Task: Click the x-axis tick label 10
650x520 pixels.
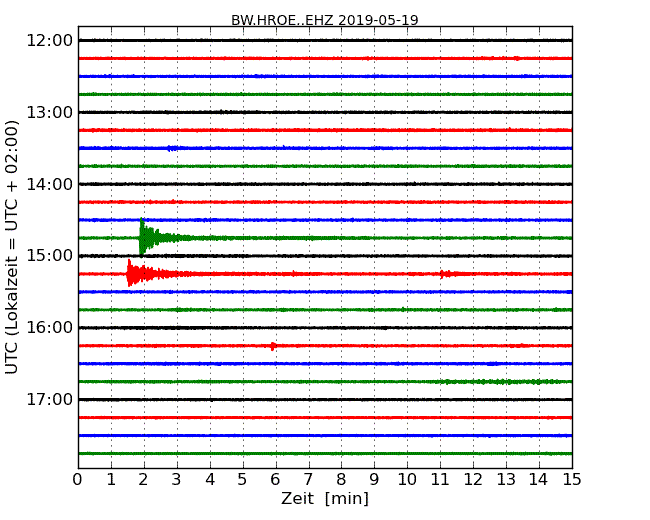Action: 407,479
